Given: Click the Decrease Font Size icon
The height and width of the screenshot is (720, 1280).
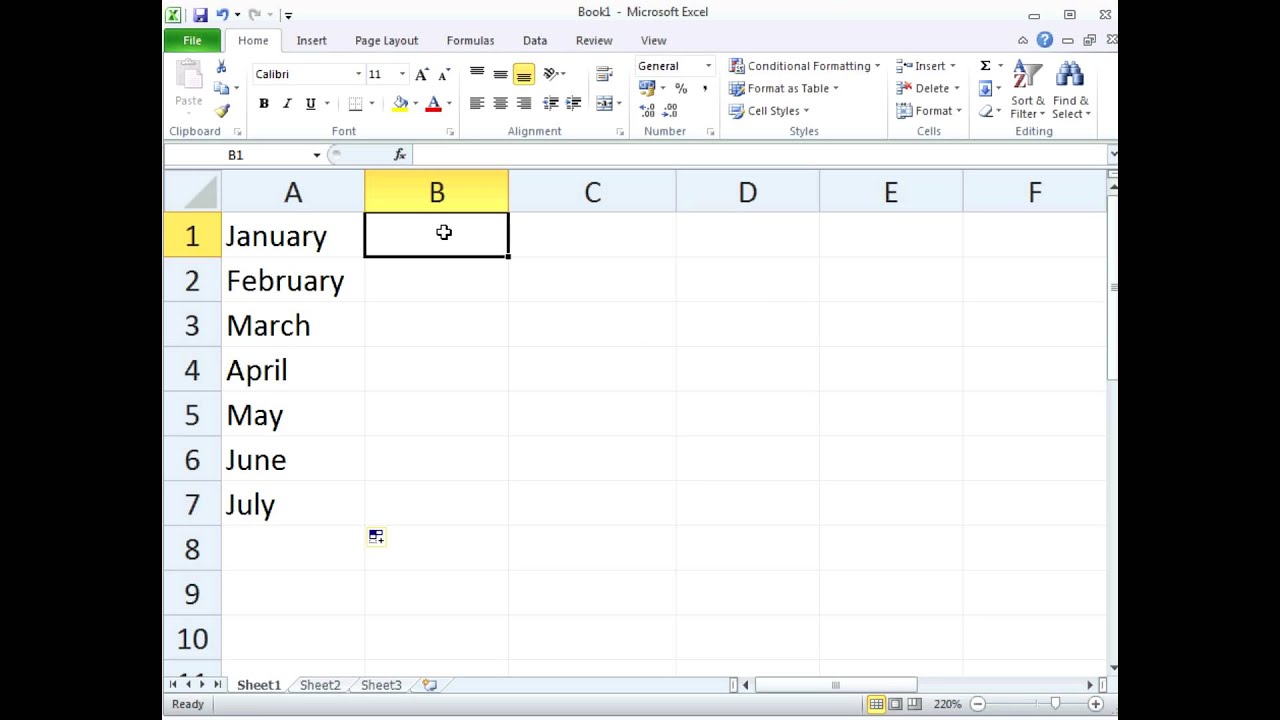Looking at the screenshot, I should point(444,74).
